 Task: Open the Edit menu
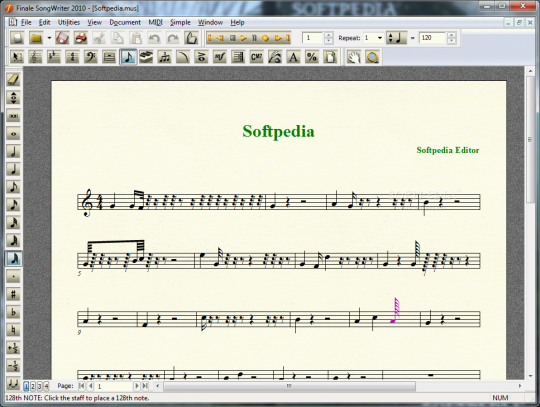[44, 22]
